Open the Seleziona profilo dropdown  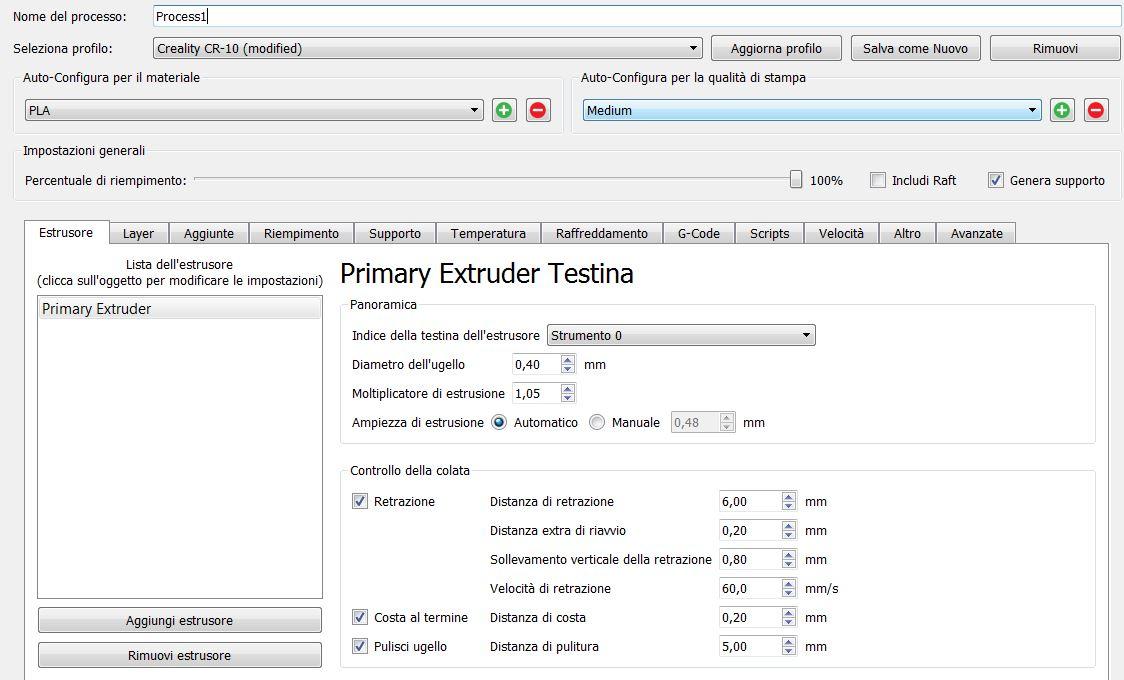(x=427, y=49)
